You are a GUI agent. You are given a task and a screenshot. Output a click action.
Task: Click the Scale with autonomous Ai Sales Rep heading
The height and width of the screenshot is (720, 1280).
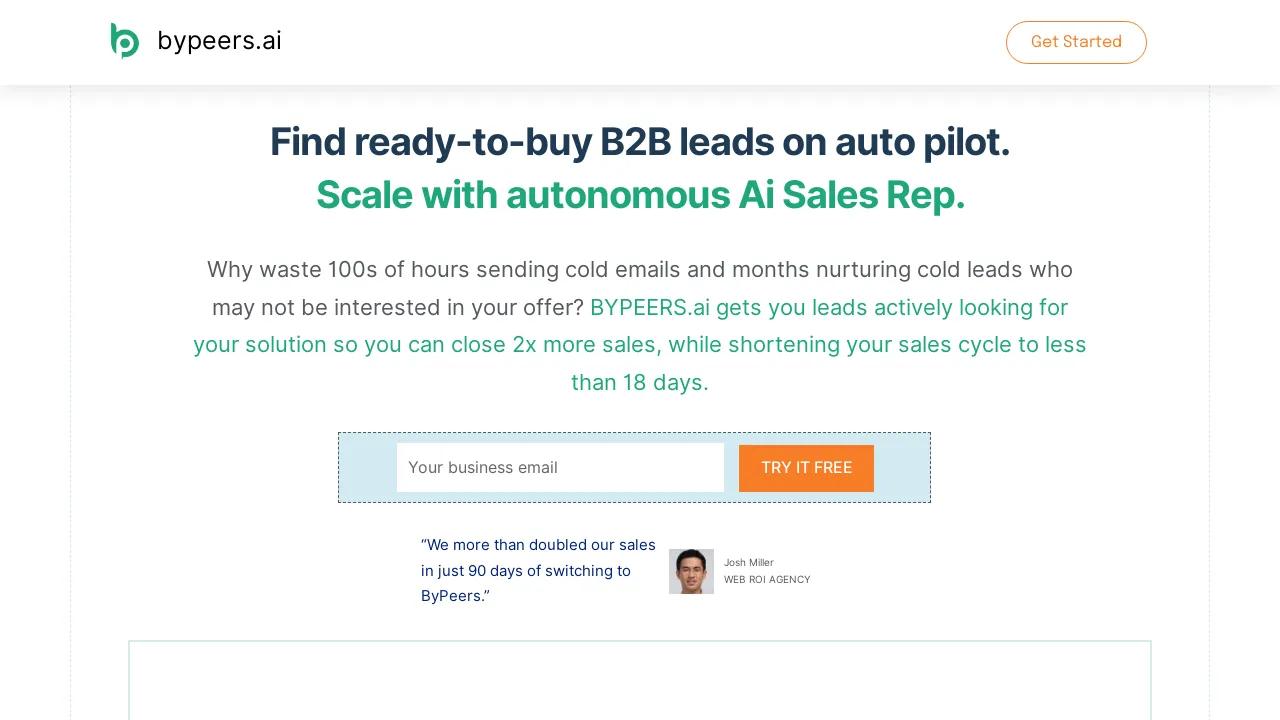click(x=640, y=195)
